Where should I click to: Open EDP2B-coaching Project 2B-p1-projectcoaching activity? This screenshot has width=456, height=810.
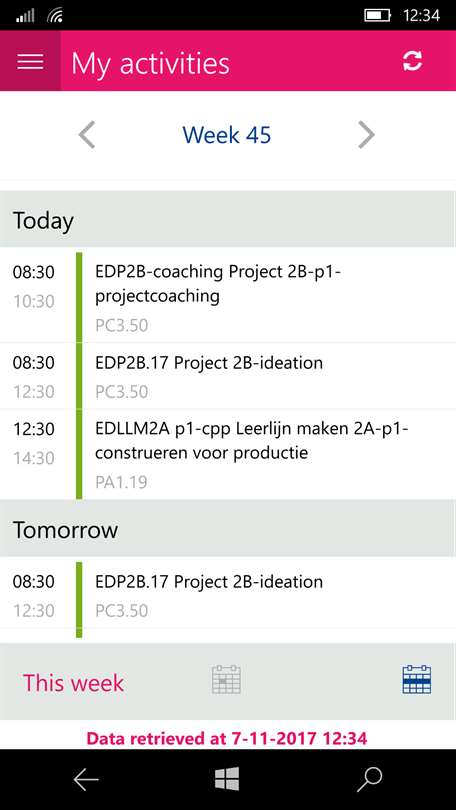pos(228,297)
